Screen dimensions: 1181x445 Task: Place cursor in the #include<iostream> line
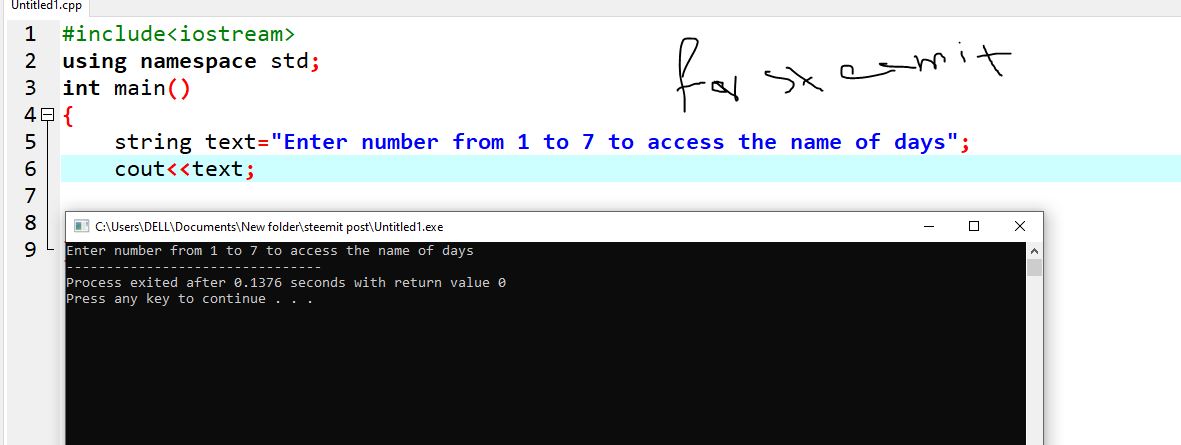[179, 34]
